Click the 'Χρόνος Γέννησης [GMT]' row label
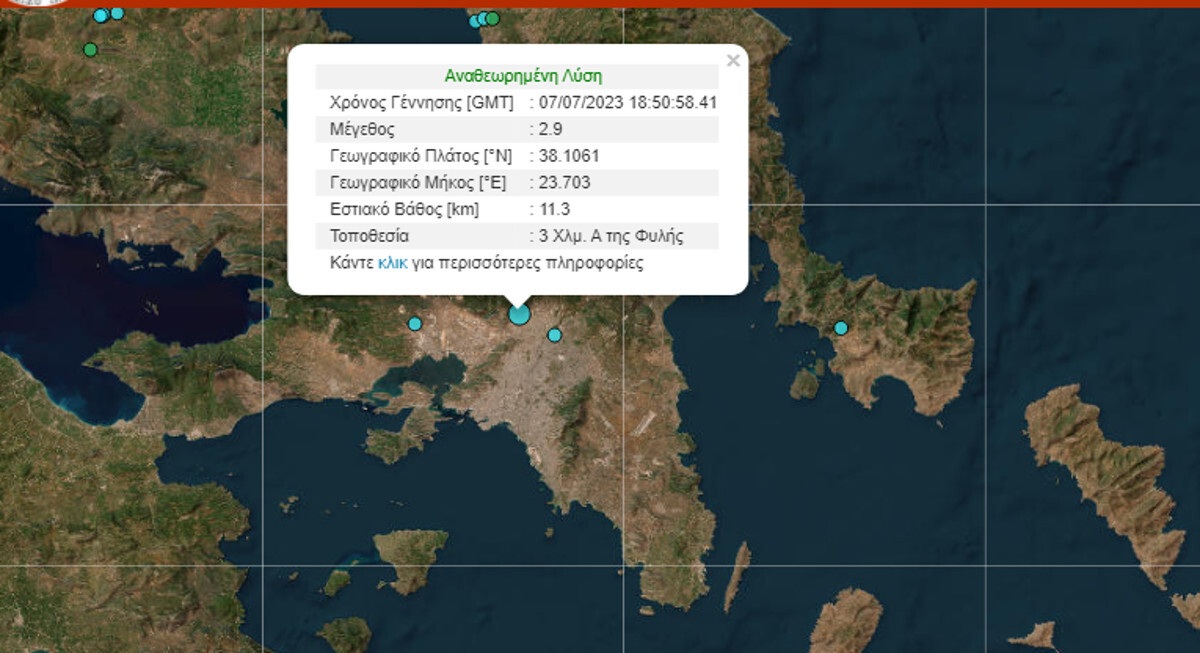This screenshot has height=653, width=1200. [x=421, y=102]
